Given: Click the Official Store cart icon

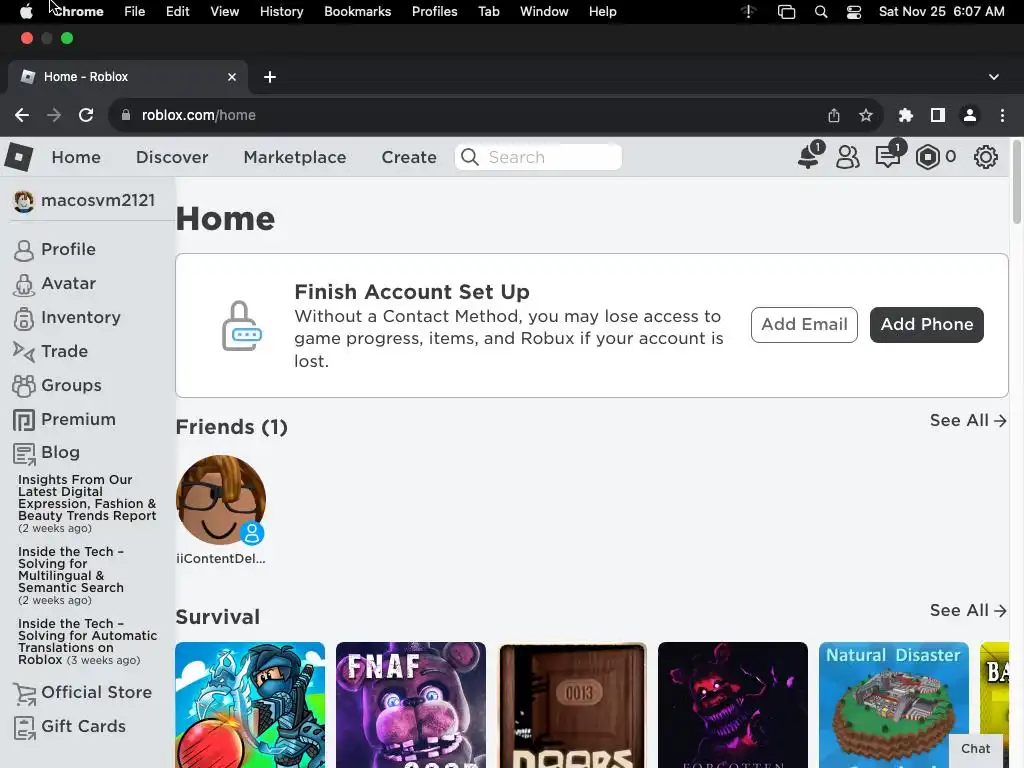Looking at the screenshot, I should [24, 693].
